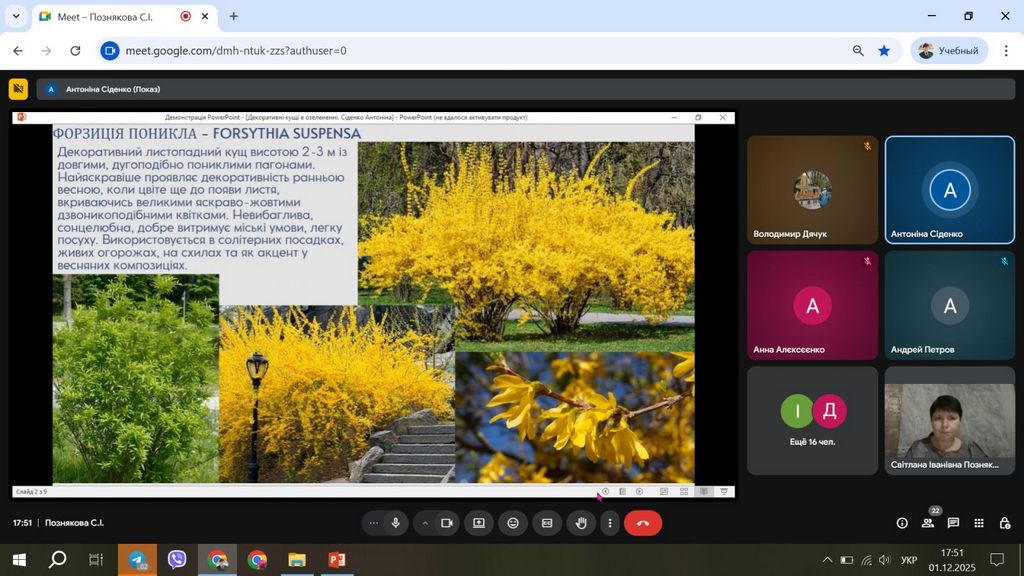Open a new browser tab
Screen dimensions: 1024x576
coord(234,17)
